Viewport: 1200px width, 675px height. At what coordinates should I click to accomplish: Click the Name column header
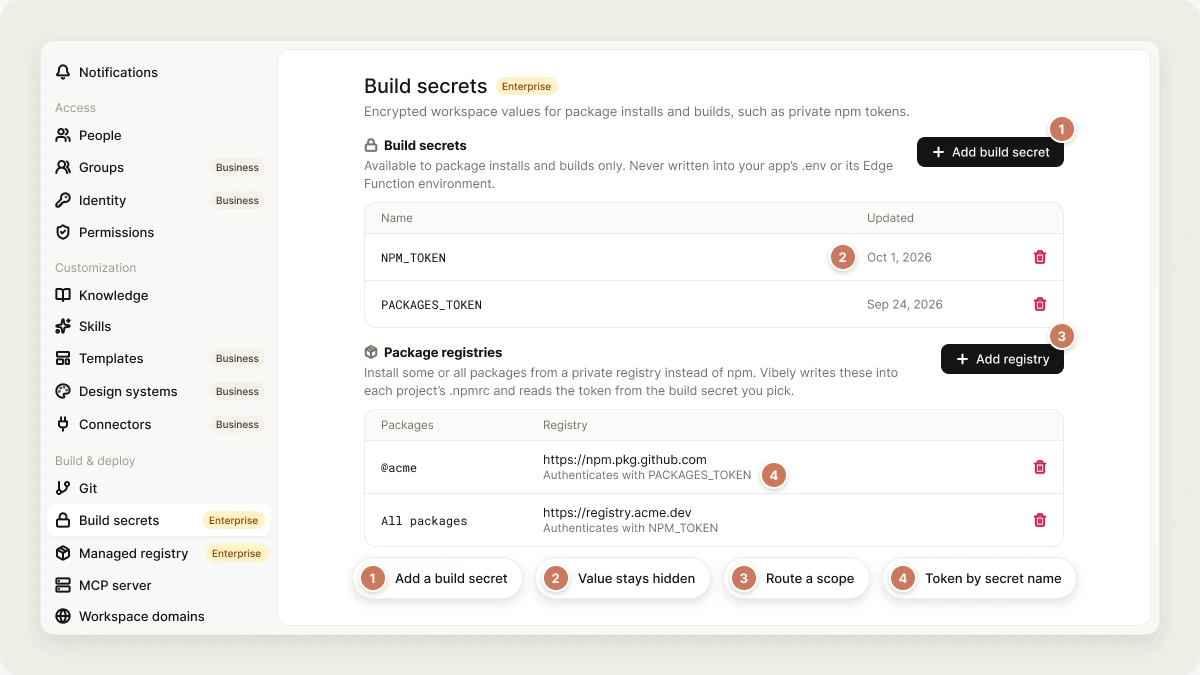coord(397,218)
